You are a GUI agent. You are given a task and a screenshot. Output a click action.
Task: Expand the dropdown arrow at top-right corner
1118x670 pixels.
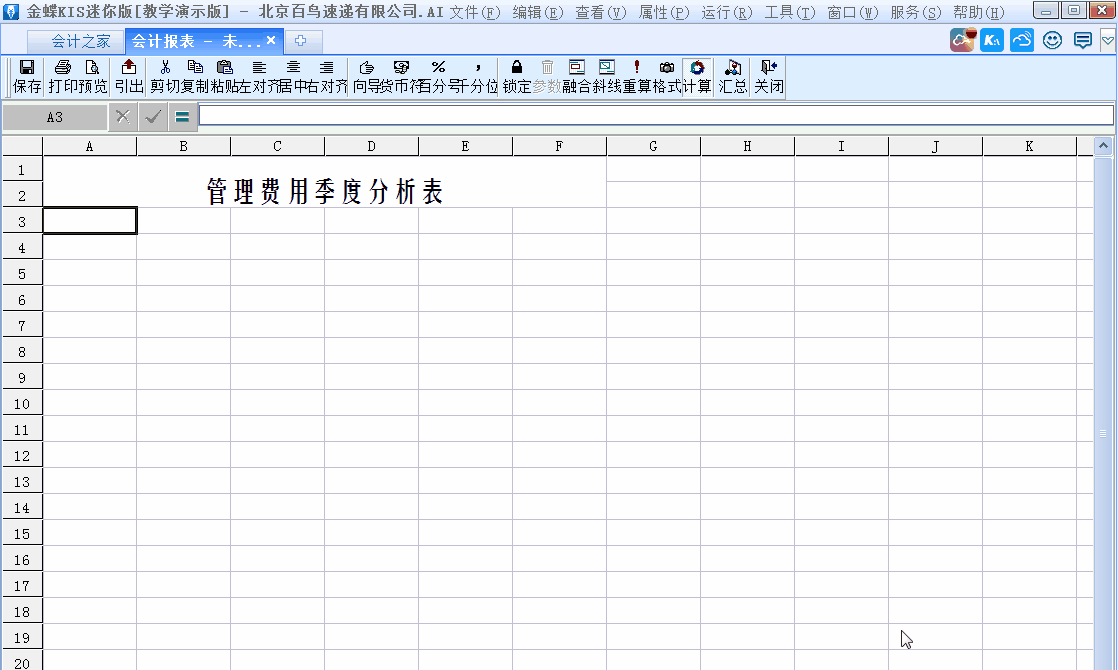pos(1107,41)
